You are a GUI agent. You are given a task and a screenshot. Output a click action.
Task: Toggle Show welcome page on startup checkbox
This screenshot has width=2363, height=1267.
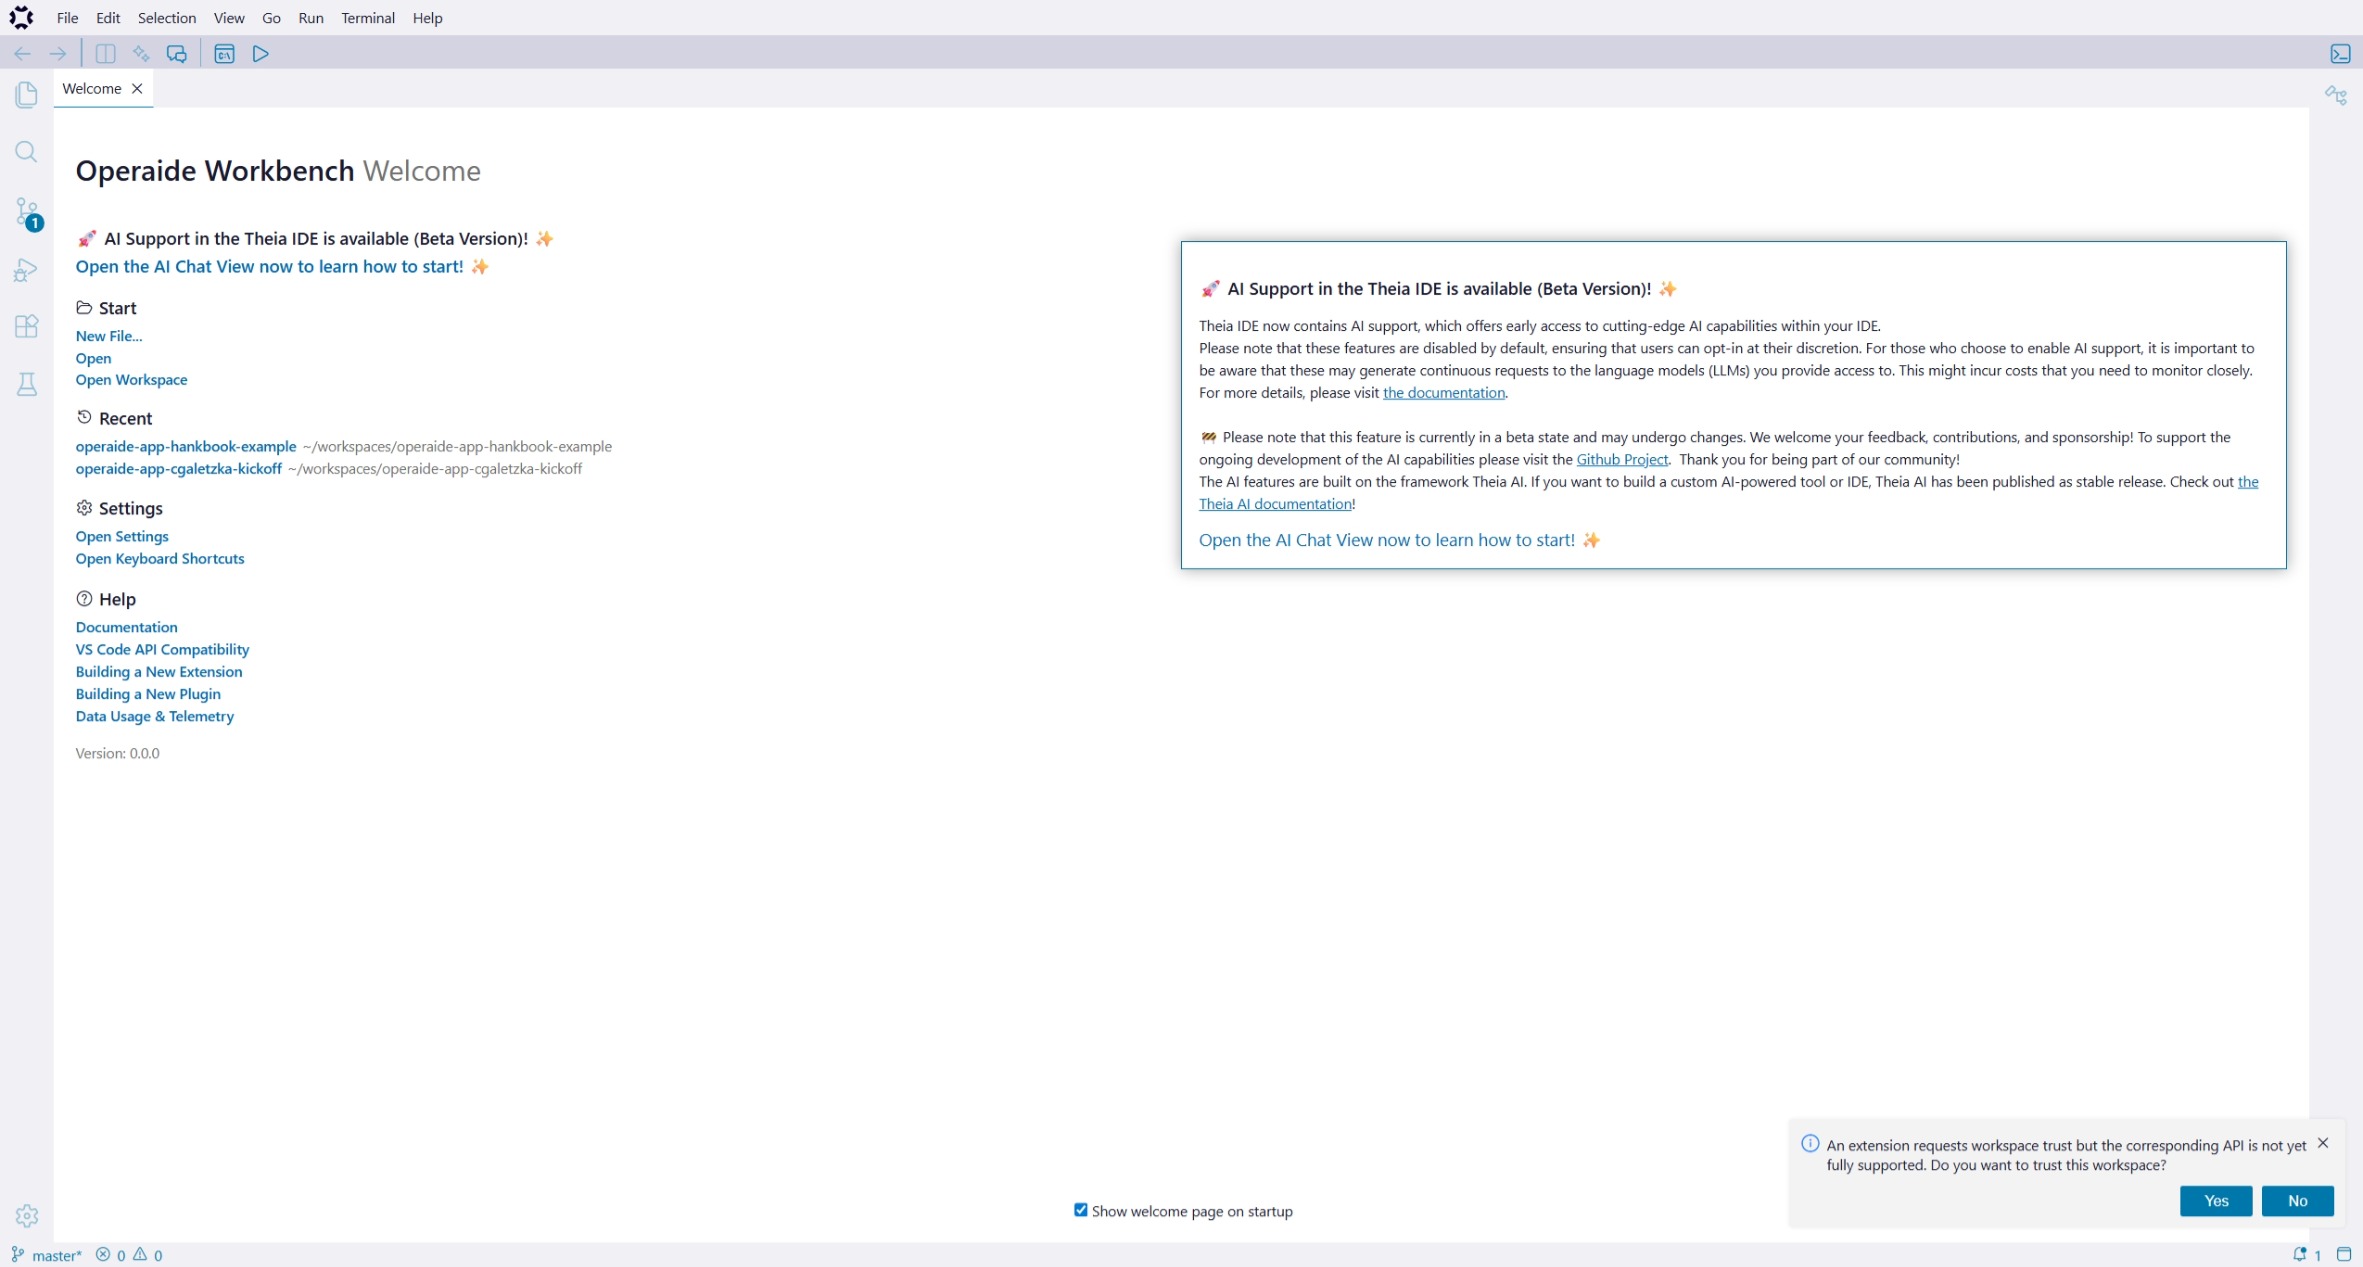coord(1080,1210)
